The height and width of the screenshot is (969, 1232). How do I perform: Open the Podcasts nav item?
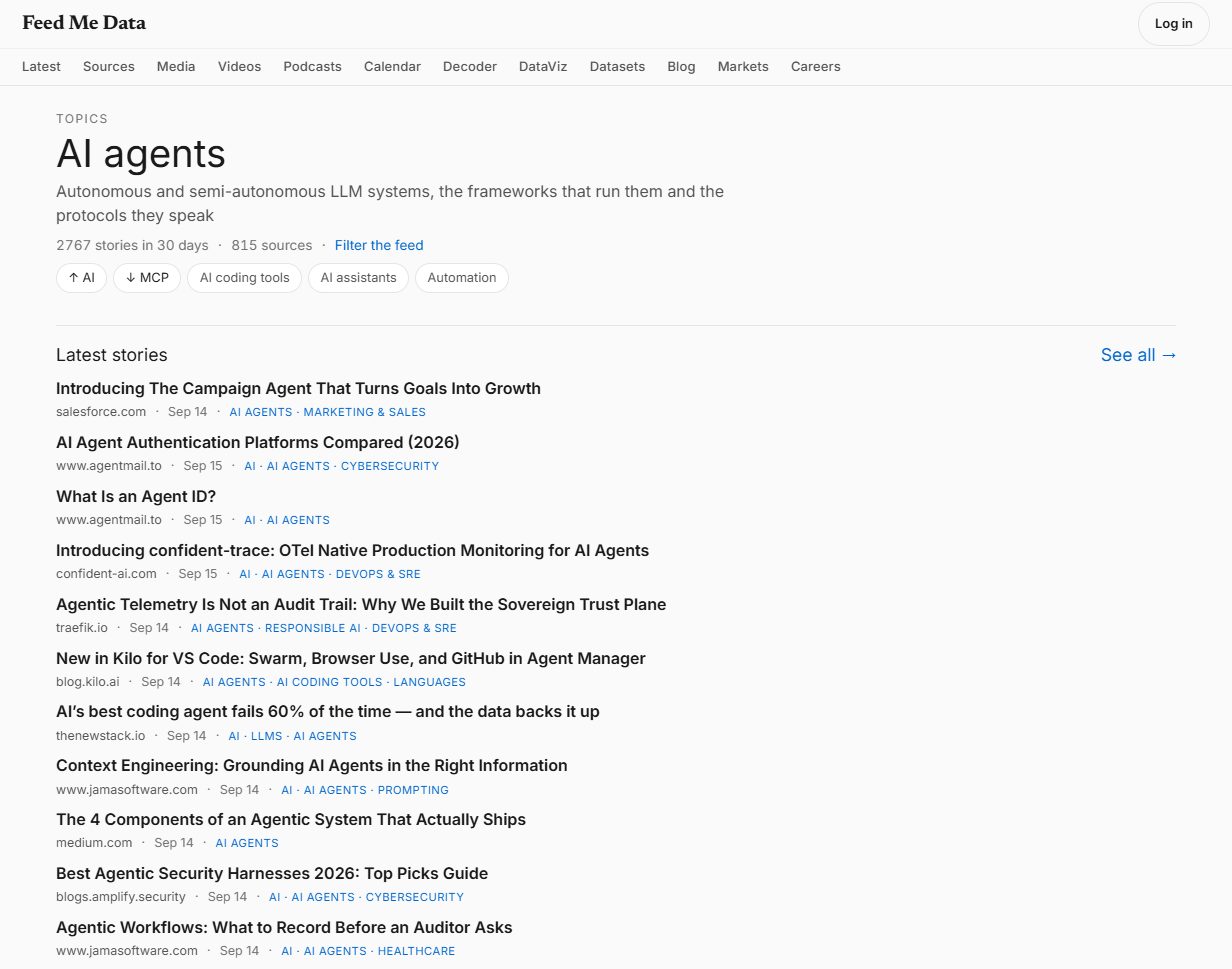click(x=312, y=66)
